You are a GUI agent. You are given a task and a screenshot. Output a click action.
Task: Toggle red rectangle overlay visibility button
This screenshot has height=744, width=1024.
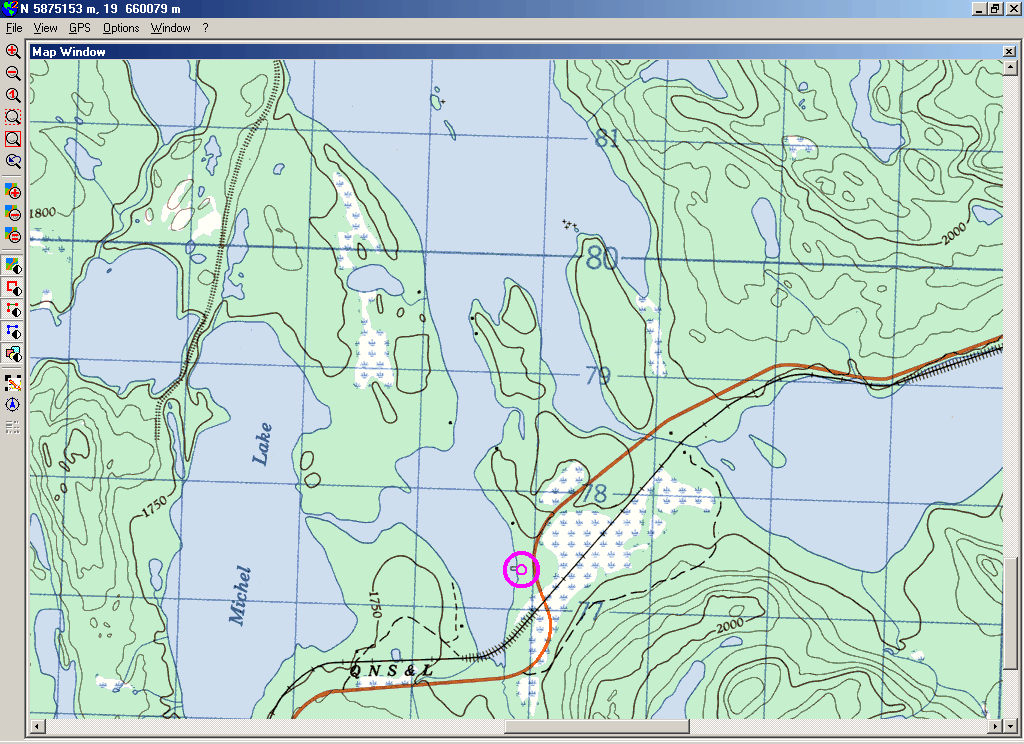[13, 288]
